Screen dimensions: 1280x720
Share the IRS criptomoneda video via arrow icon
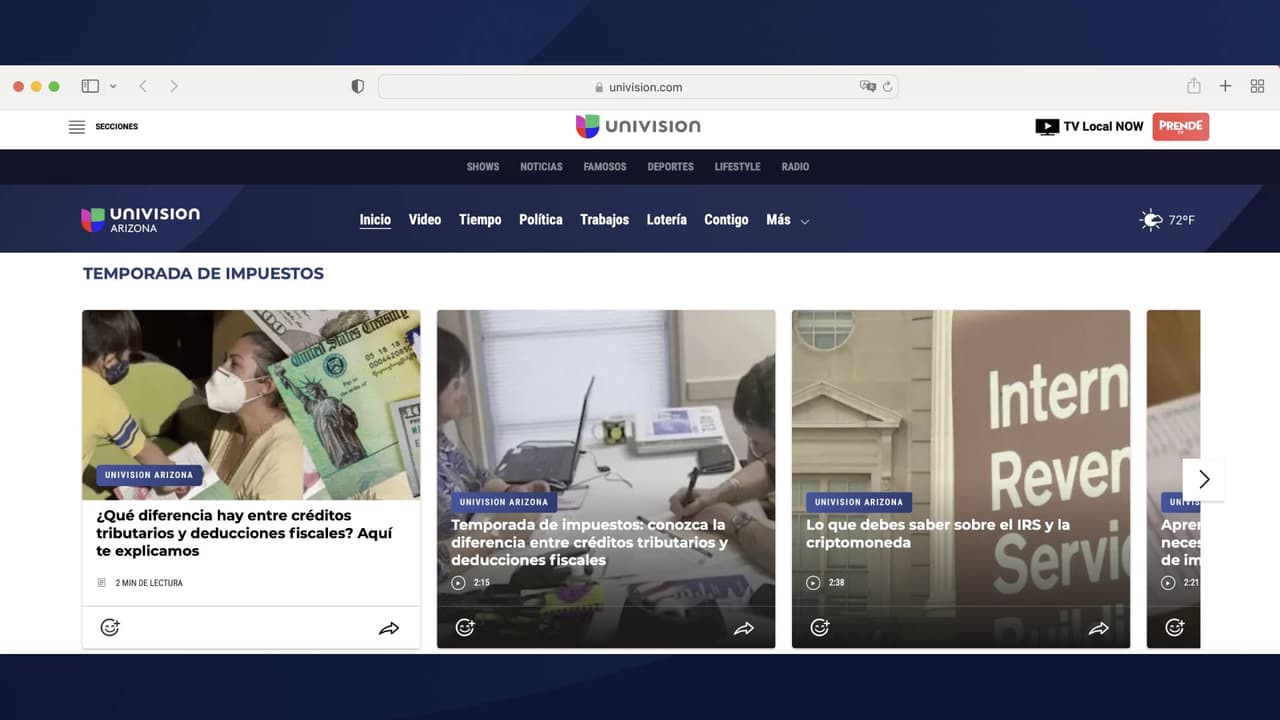pyautogui.click(x=1100, y=627)
